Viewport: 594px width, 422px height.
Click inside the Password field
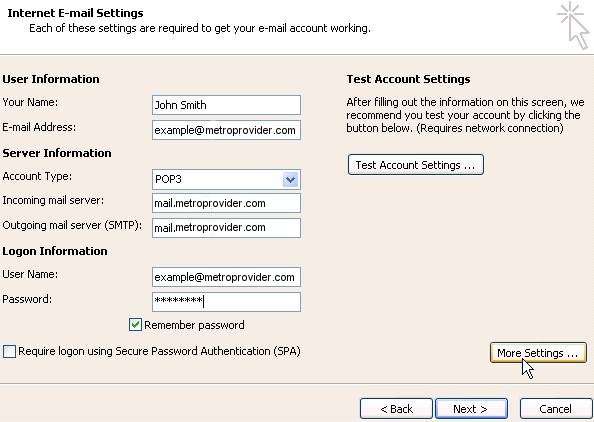pyautogui.click(x=226, y=302)
